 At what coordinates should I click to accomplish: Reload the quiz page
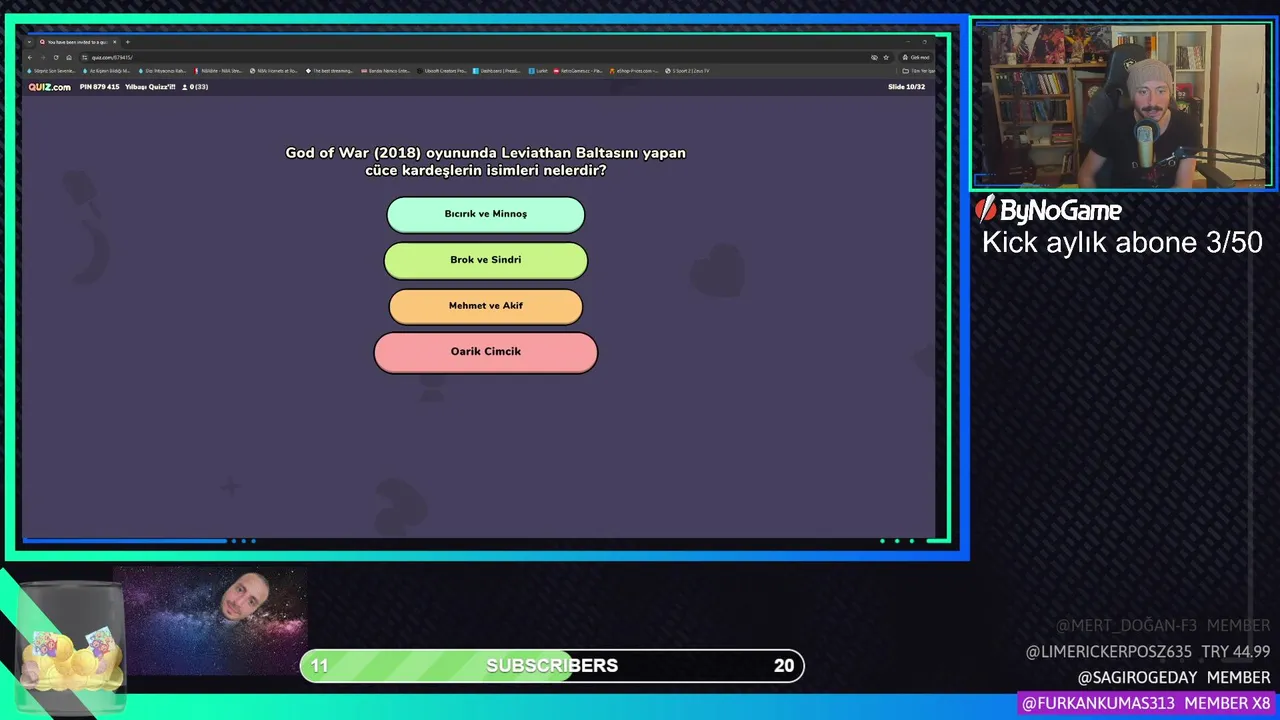click(x=56, y=57)
